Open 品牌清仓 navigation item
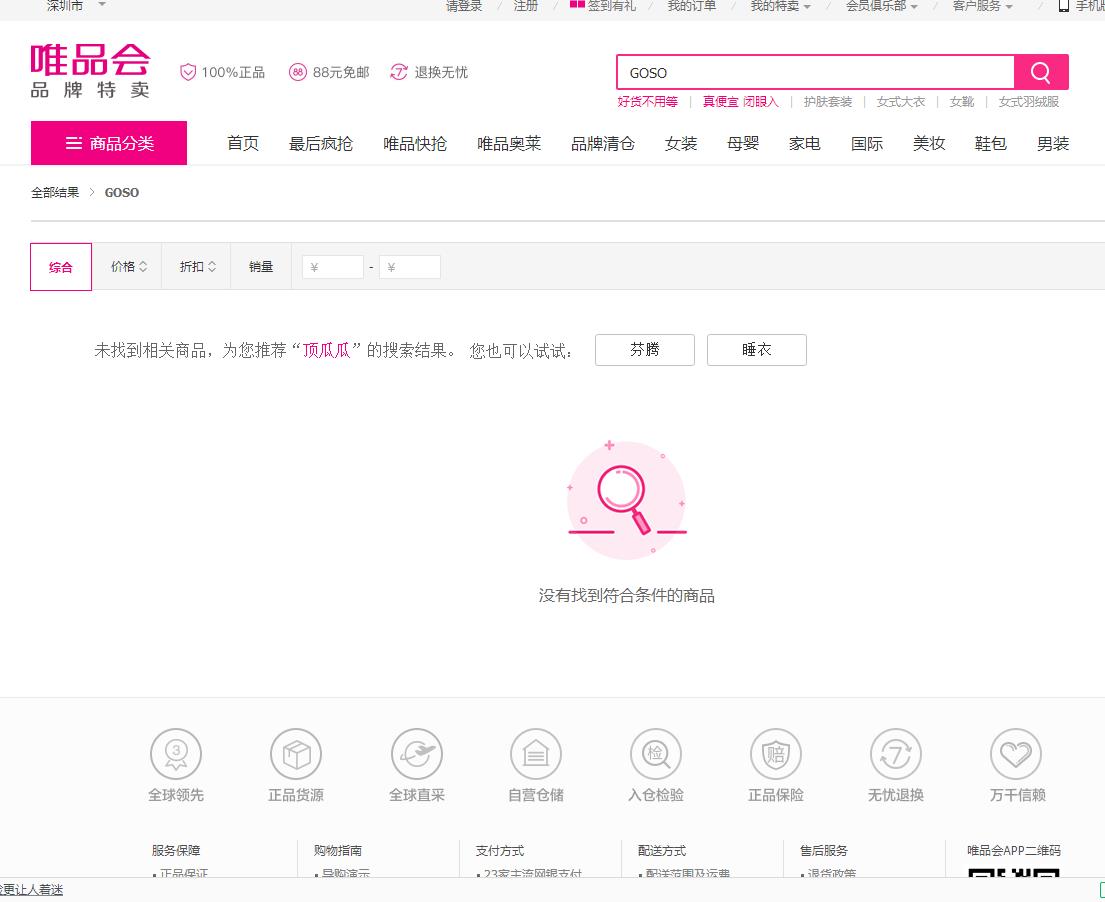The width and height of the screenshot is (1105, 902). coord(603,144)
